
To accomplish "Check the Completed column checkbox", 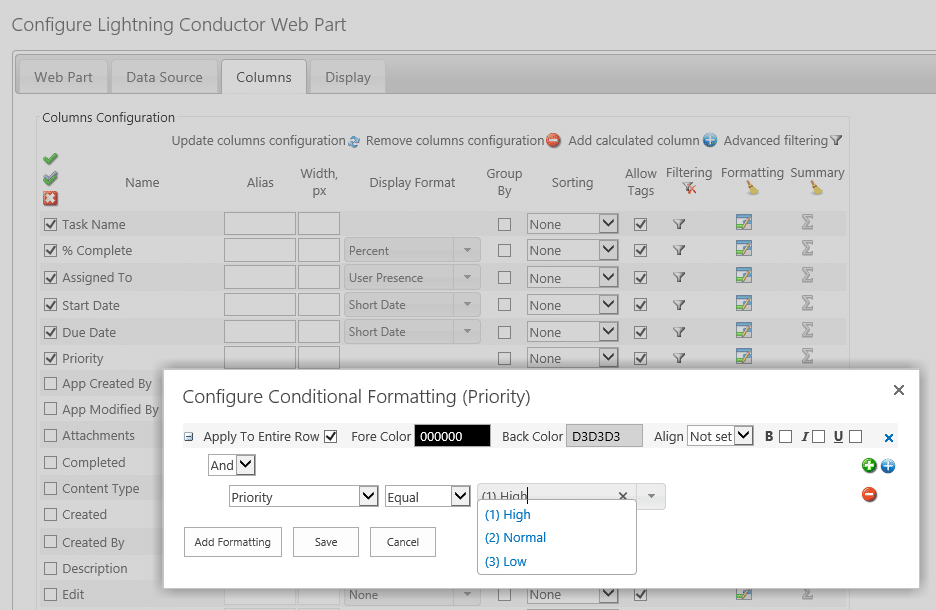I will coord(50,463).
